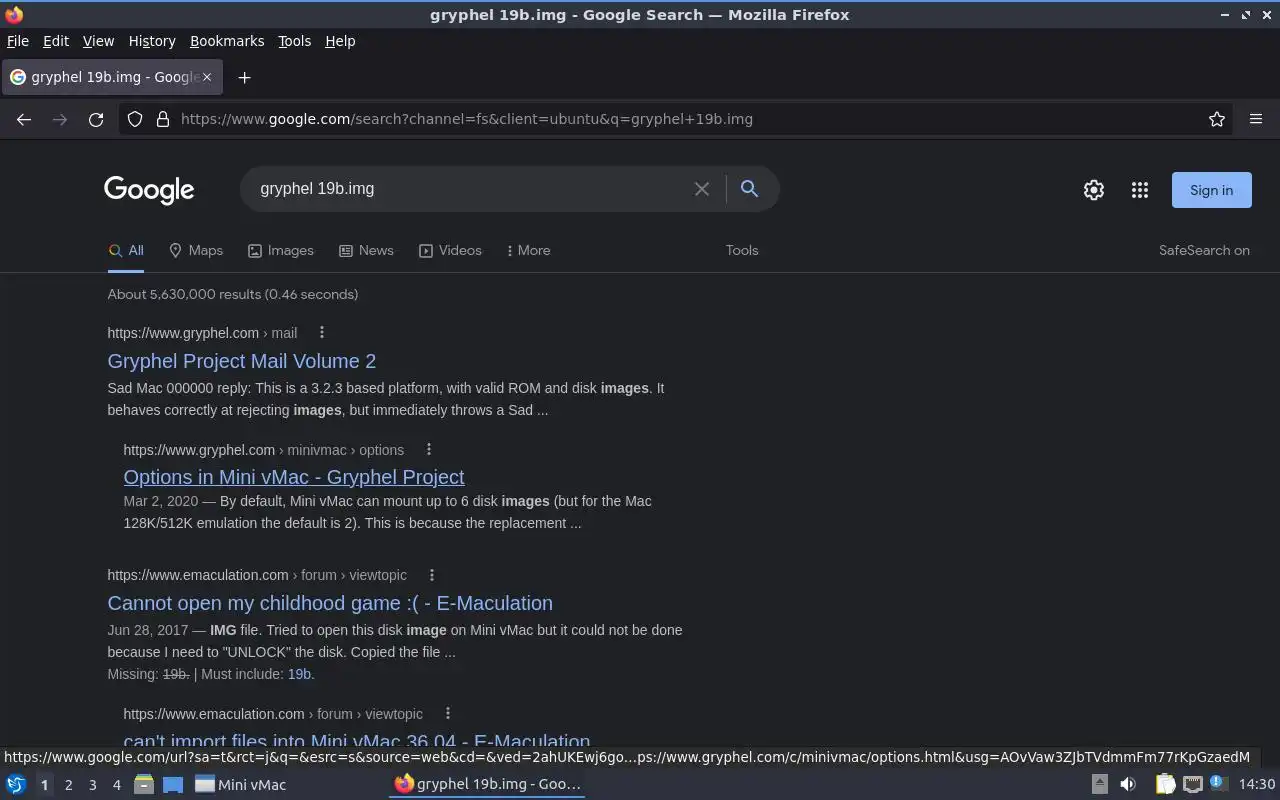Open the Edit menu
Screen dimensions: 1280x800
56,41
